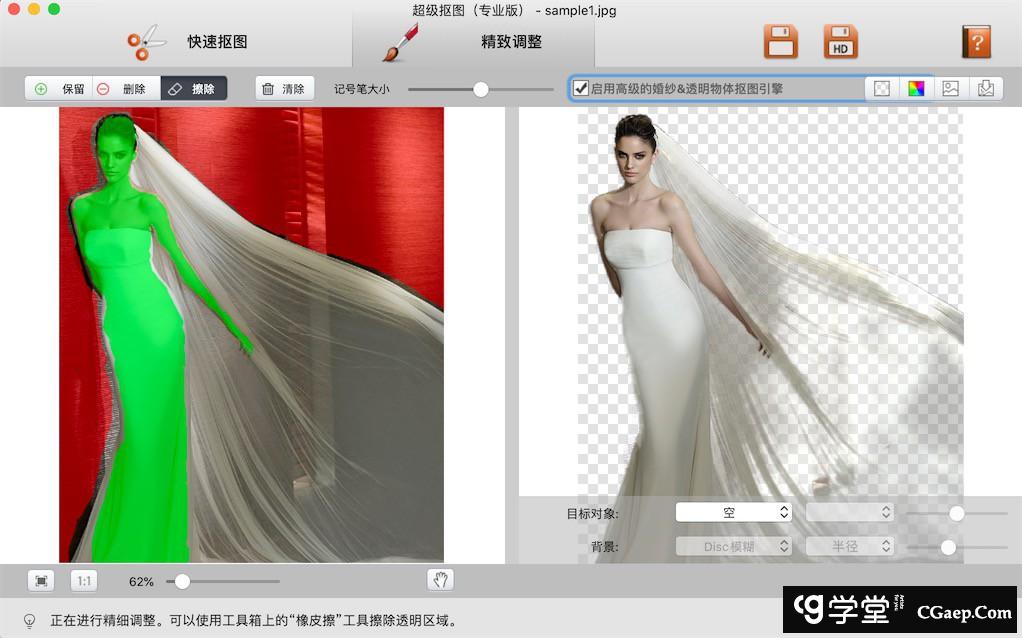Click the 清除 (clear) button
The image size is (1022, 638).
284,89
